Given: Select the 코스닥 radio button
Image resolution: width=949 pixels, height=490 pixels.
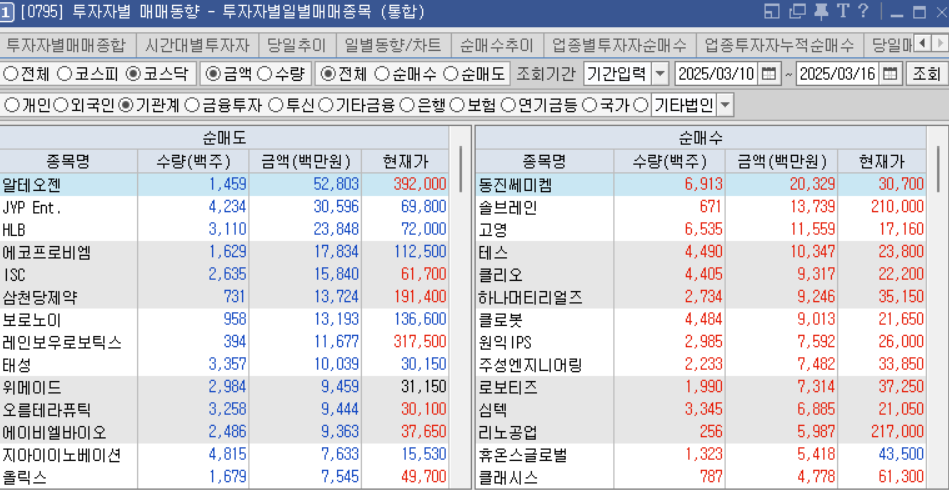Looking at the screenshot, I should coord(133,74).
